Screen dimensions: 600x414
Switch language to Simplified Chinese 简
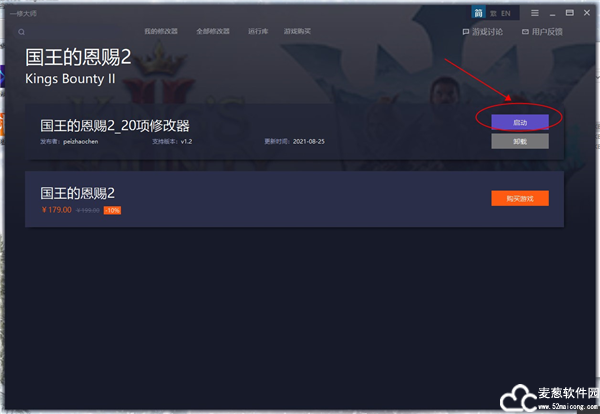pyautogui.click(x=478, y=13)
